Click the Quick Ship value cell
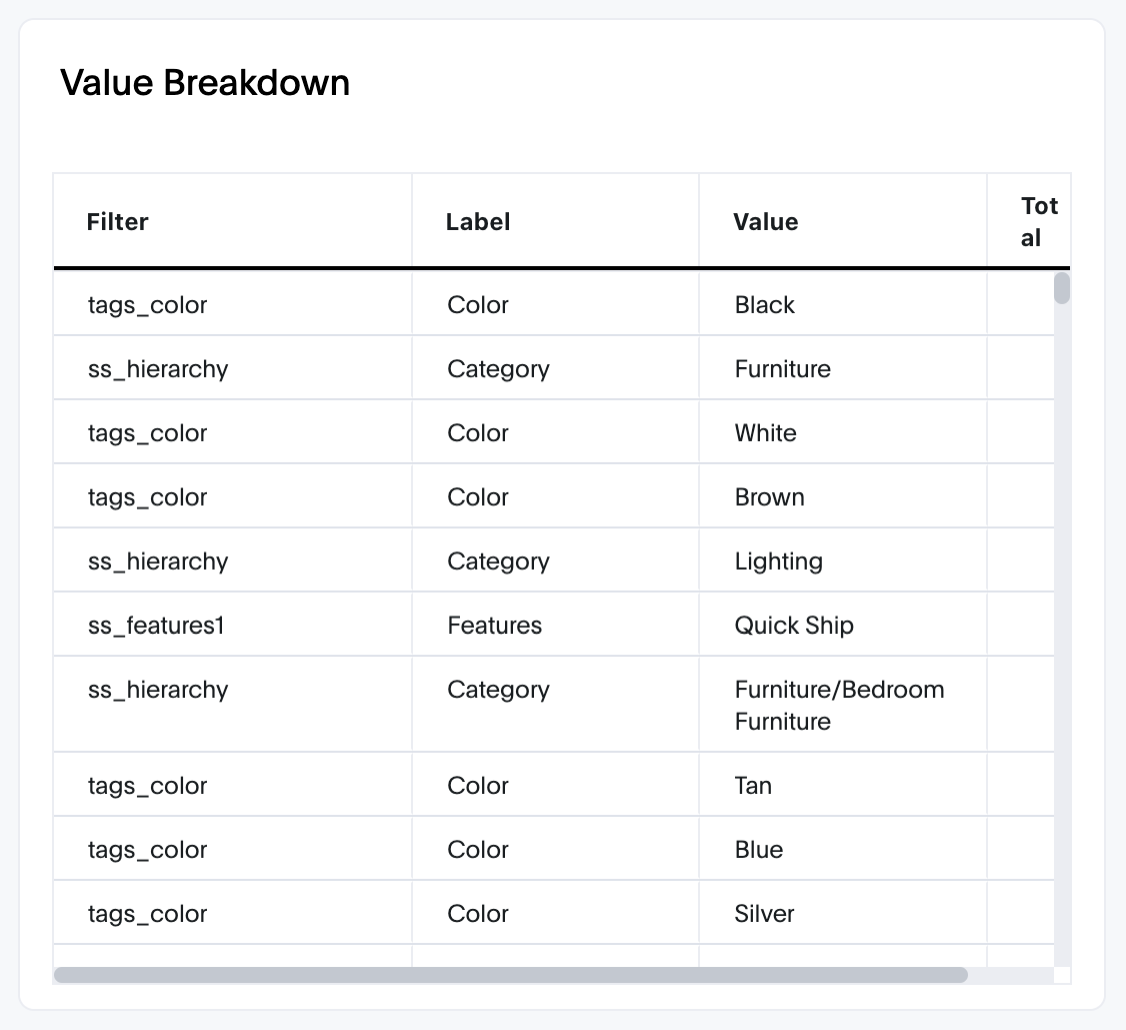The image size is (1126, 1030). tap(842, 624)
